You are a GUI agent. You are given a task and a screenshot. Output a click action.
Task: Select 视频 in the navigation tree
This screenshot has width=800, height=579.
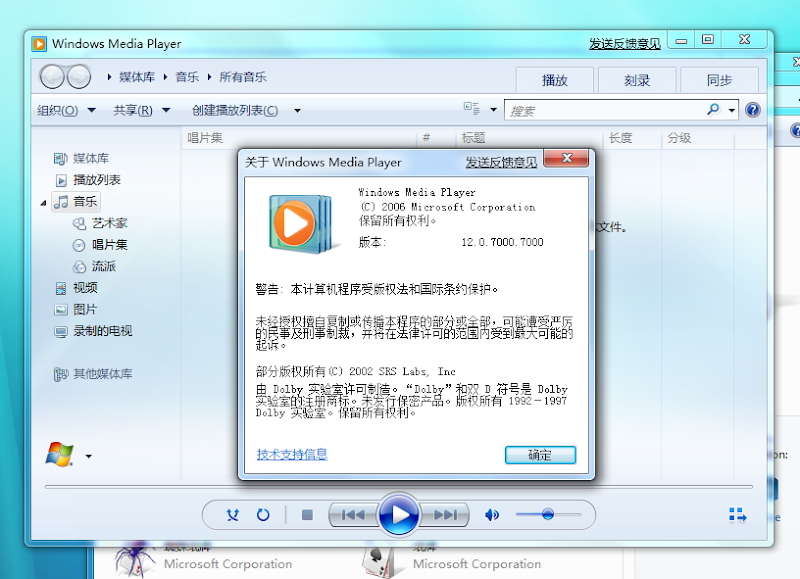pos(76,288)
